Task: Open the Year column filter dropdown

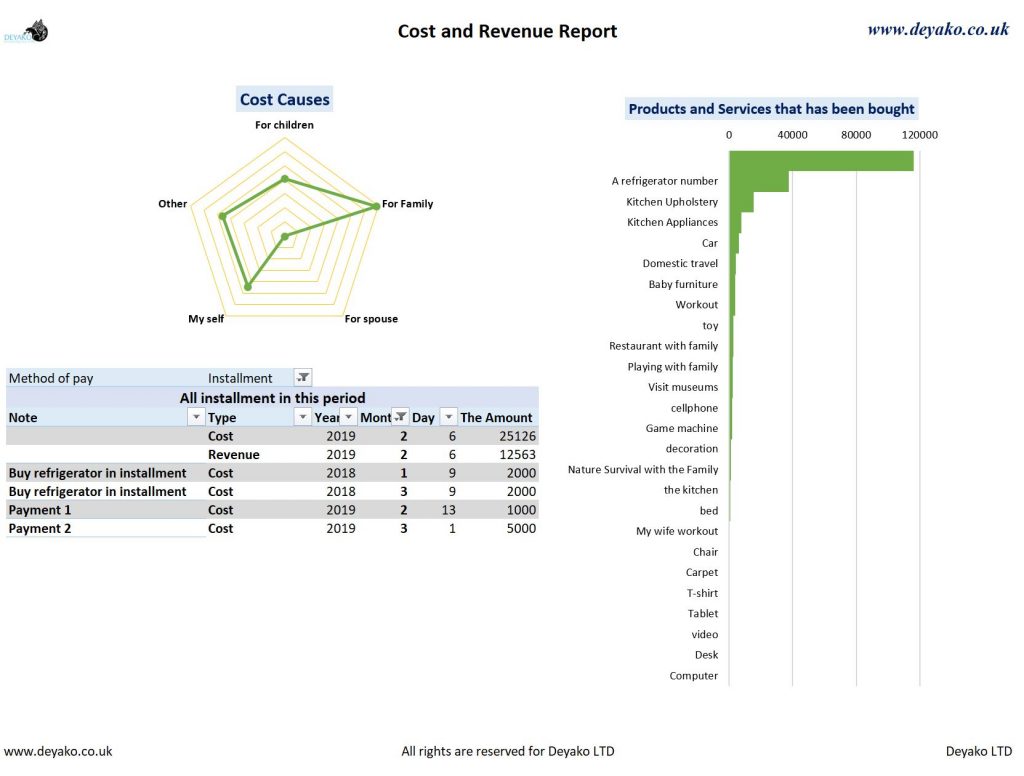Action: (349, 417)
